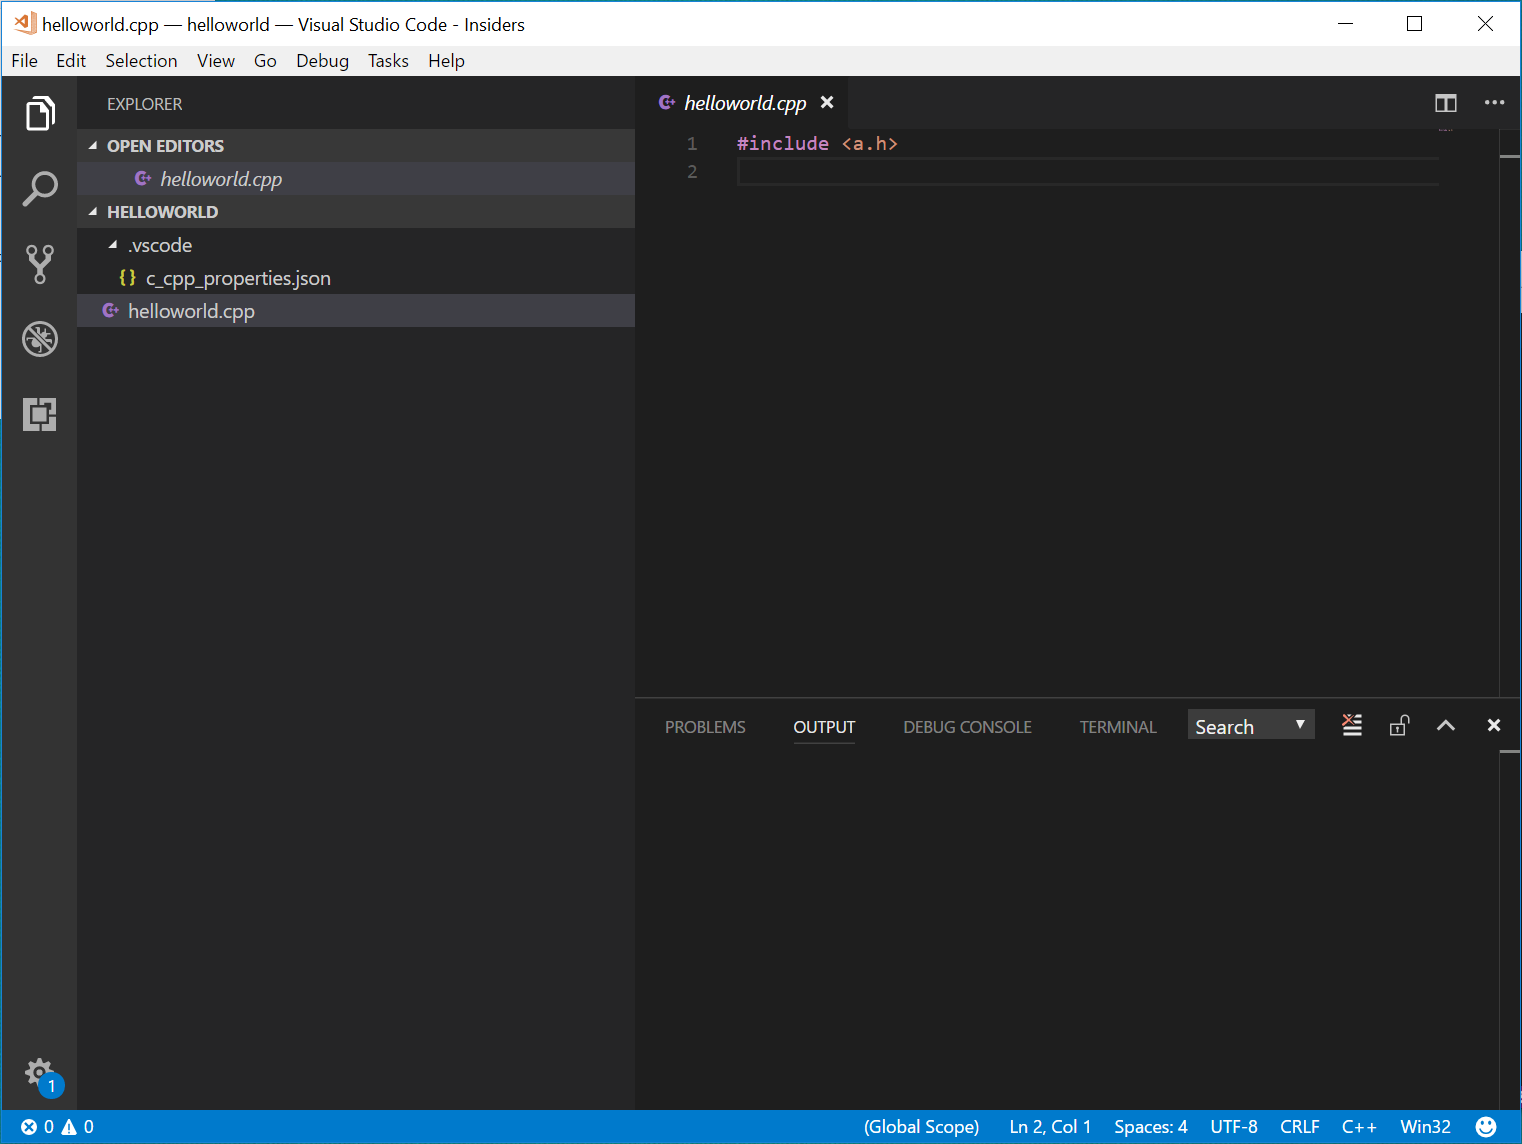
Task: Place cursor on empty line 2
Action: click(1088, 172)
